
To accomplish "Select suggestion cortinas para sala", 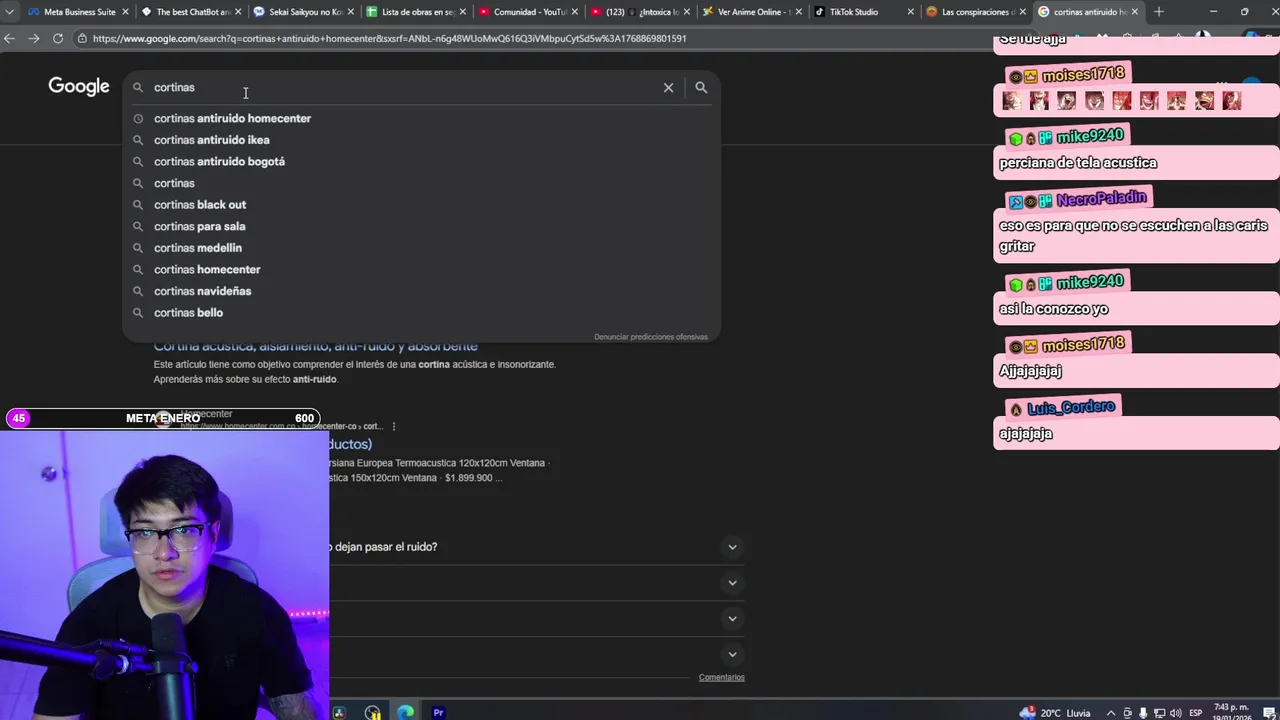I will click(421, 226).
